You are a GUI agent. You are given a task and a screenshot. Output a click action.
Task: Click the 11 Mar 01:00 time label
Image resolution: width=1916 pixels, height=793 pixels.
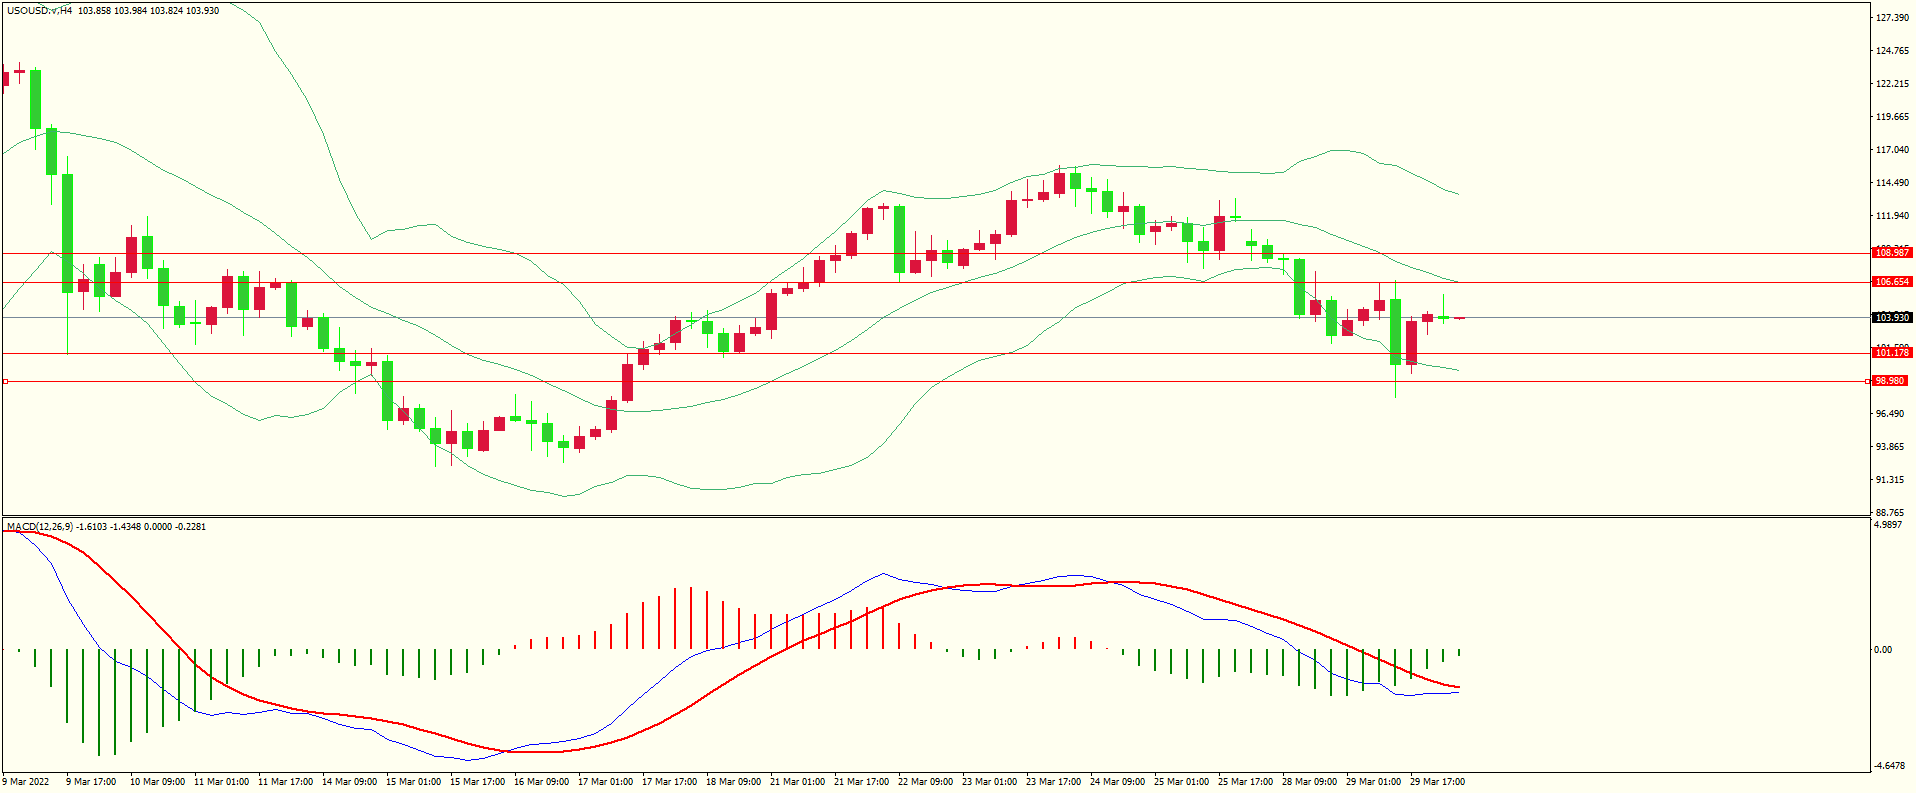(221, 782)
